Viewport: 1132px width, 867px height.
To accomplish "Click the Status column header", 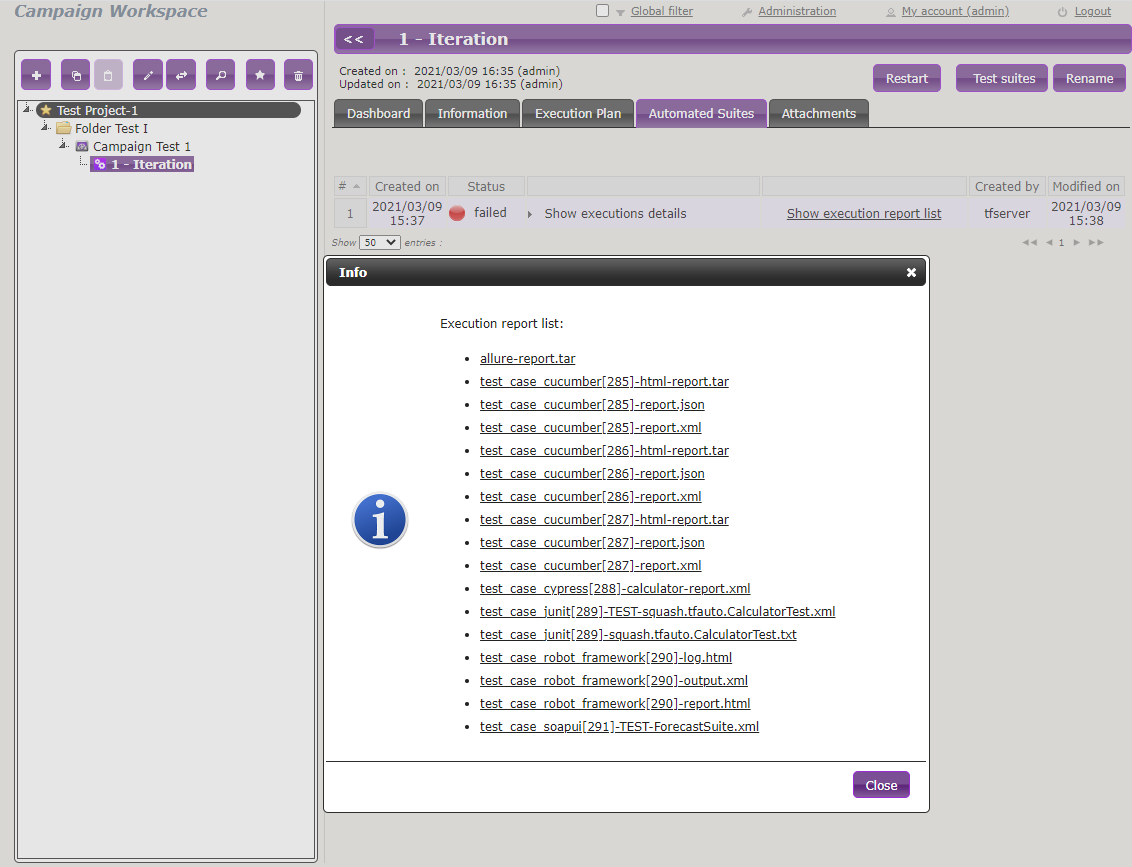I will click(486, 186).
